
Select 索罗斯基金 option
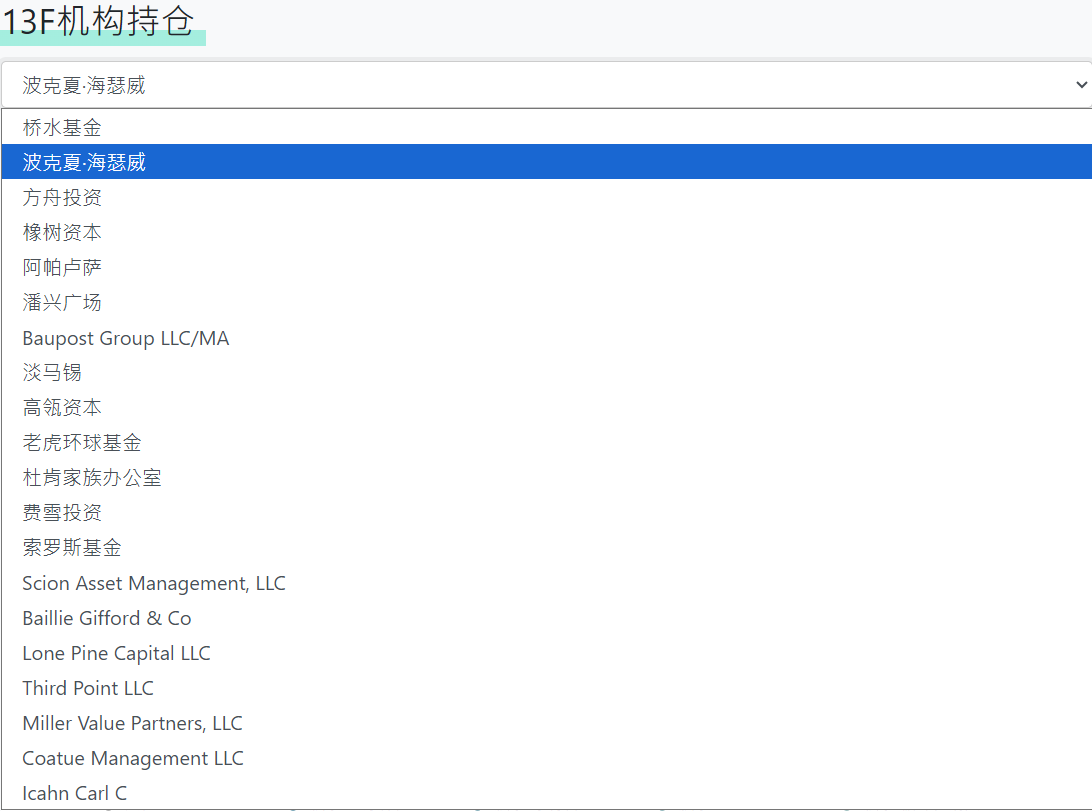(x=72, y=547)
